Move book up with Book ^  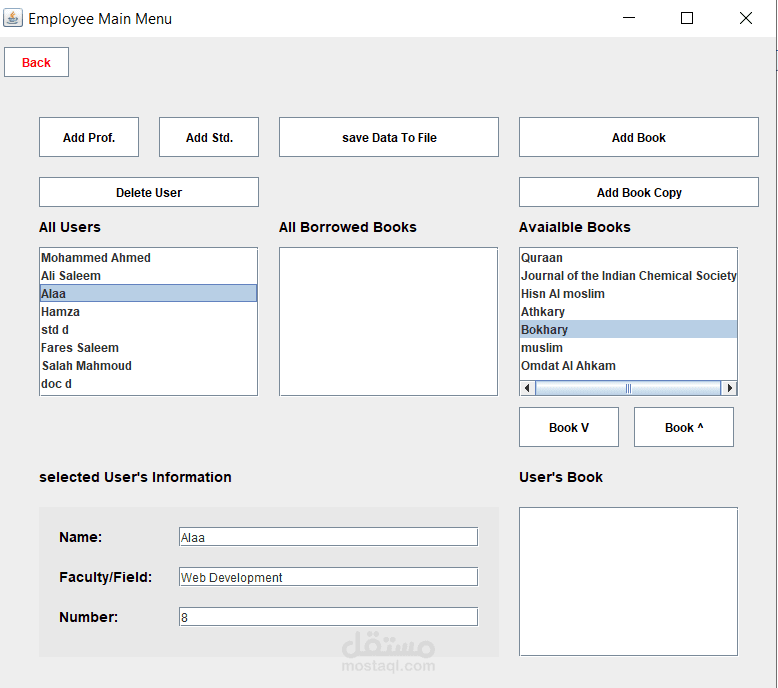(683, 427)
